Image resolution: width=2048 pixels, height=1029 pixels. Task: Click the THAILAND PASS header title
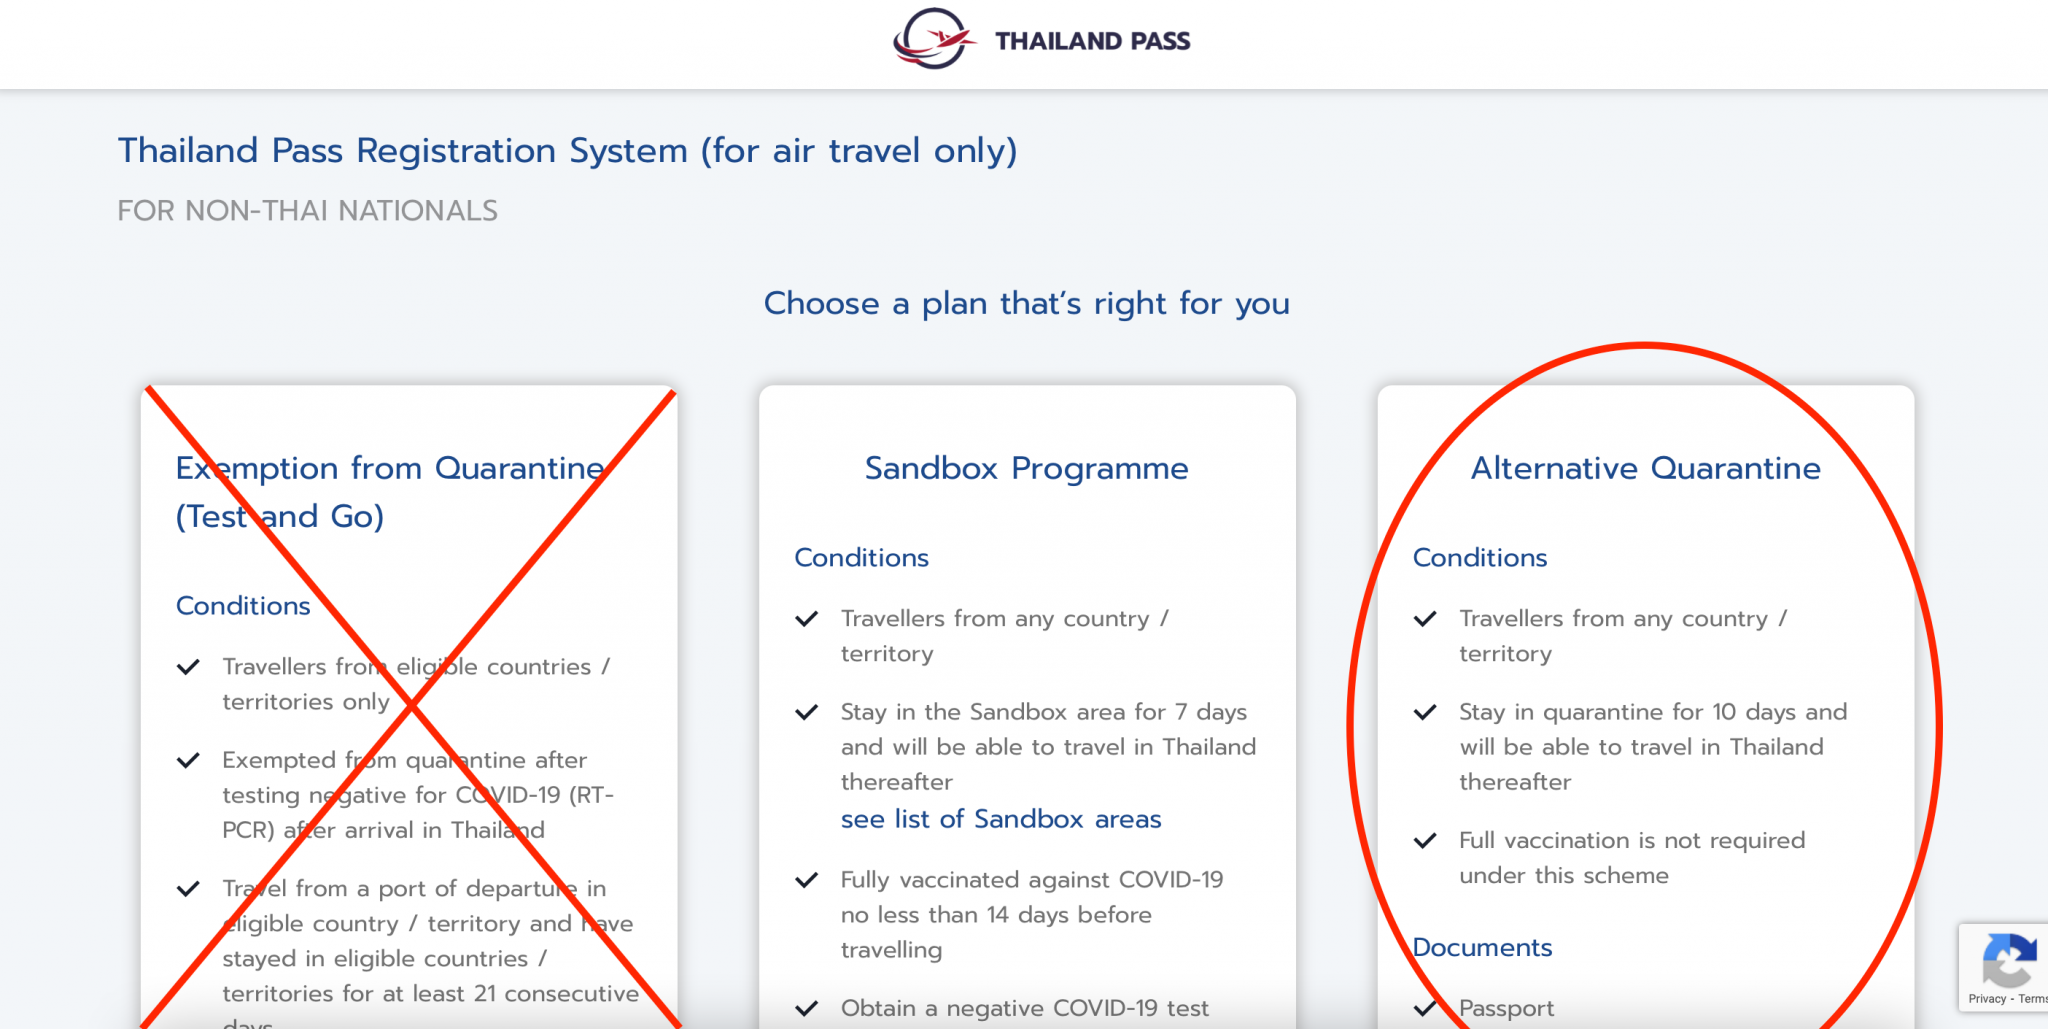(1092, 41)
